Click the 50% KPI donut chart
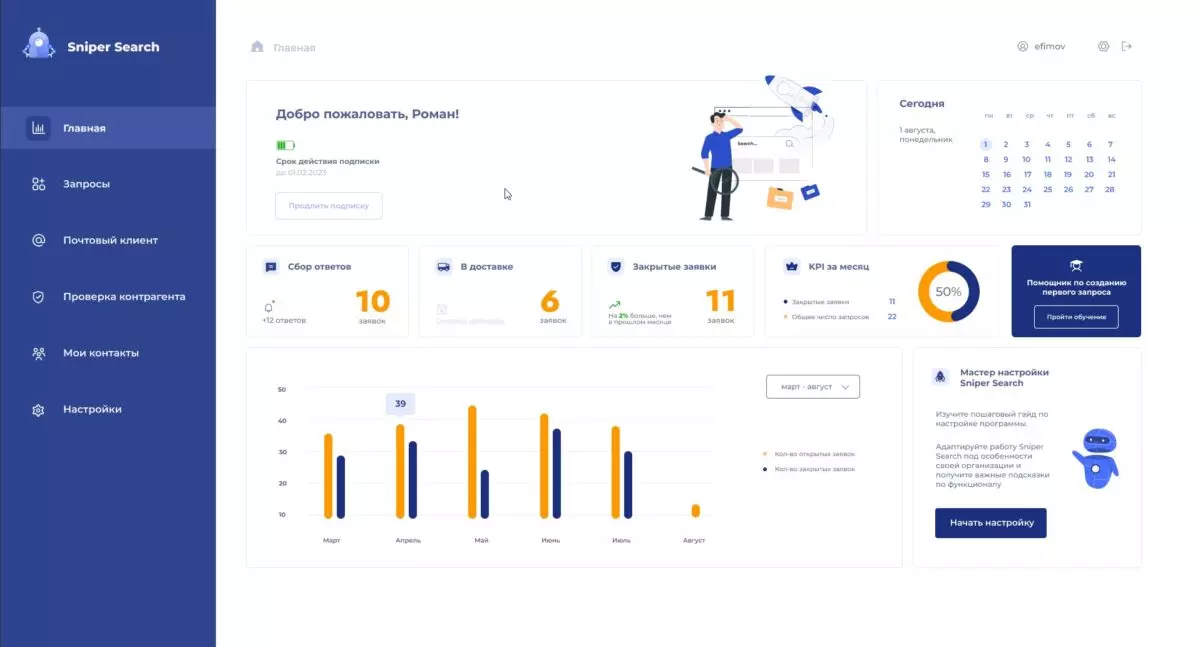Viewport: 1200px width, 647px height. (948, 292)
